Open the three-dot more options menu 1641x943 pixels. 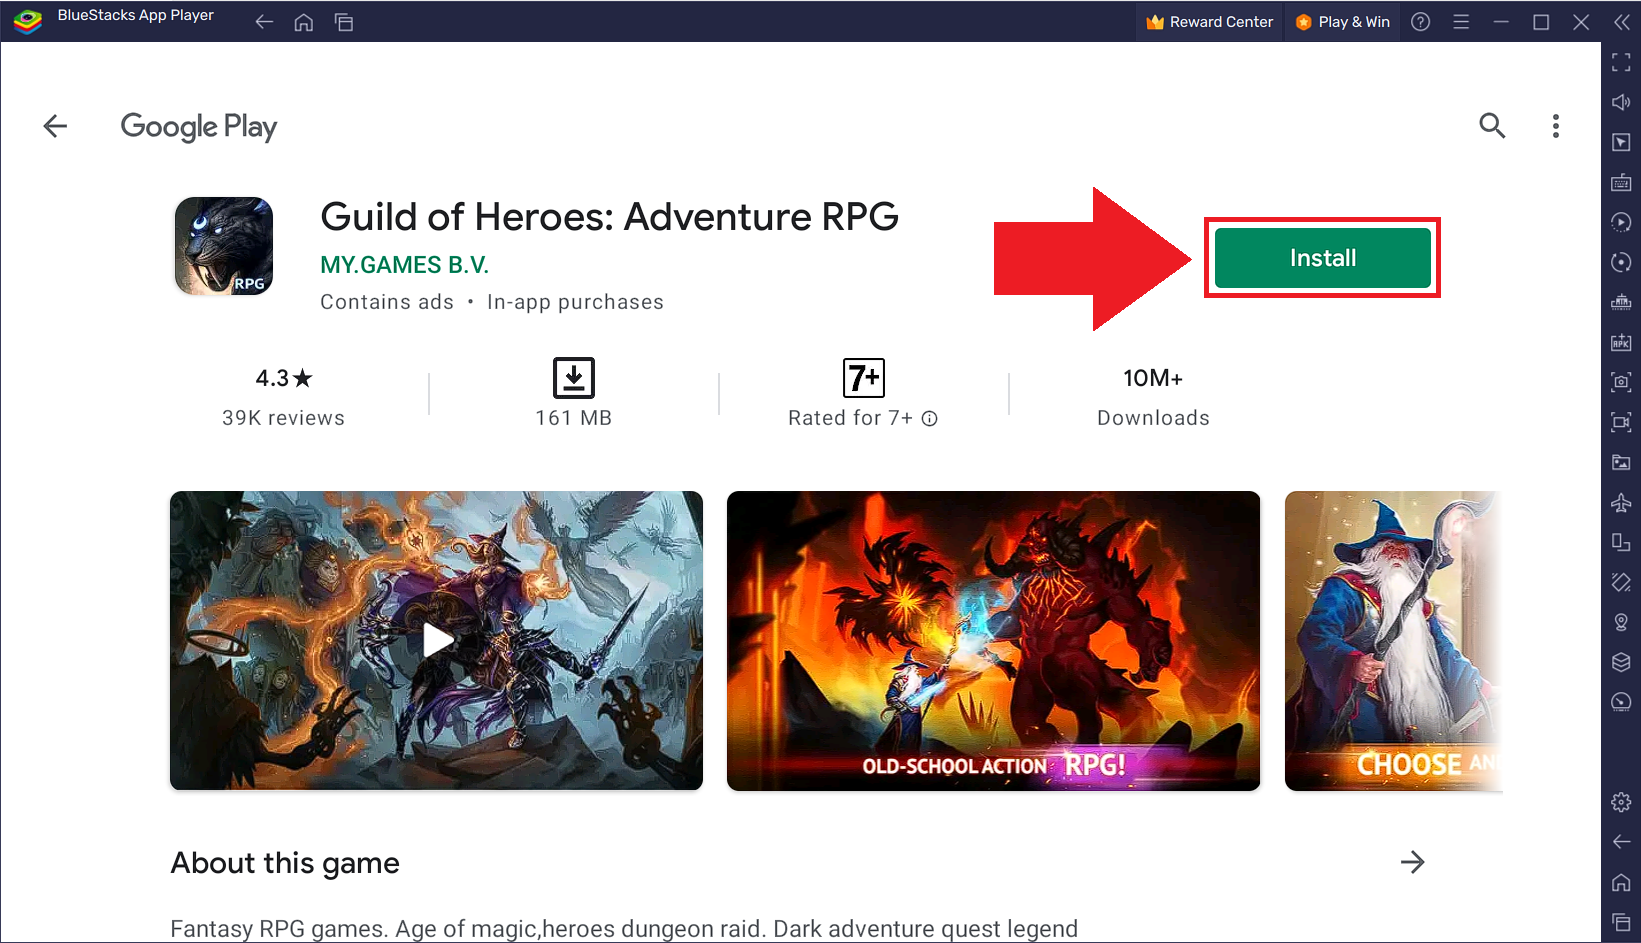(x=1555, y=126)
